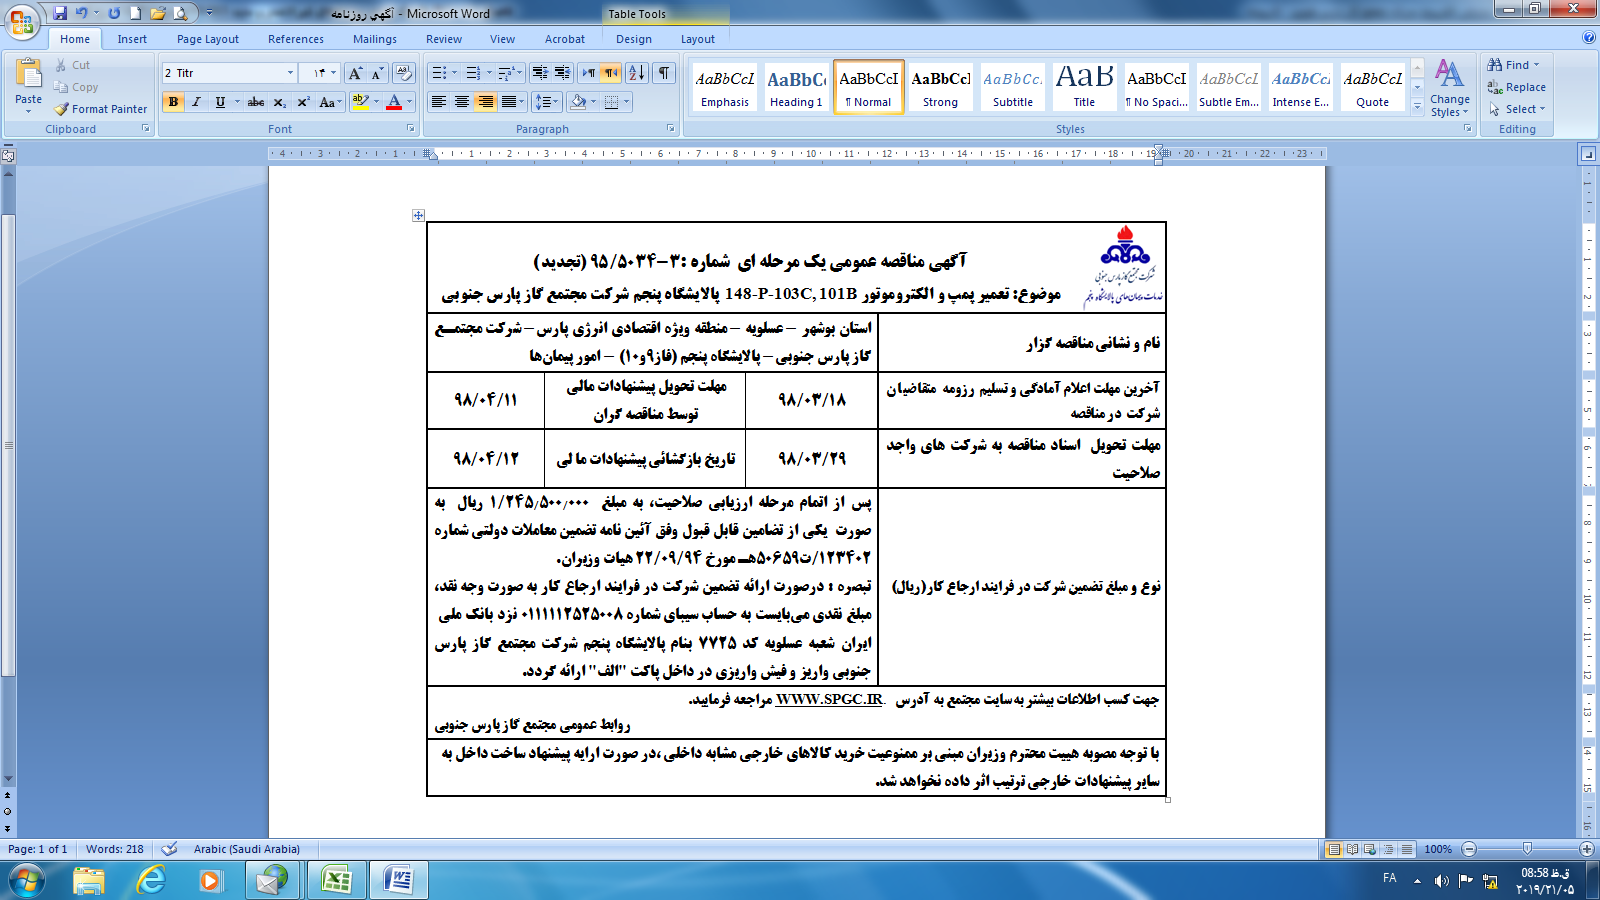Open the References tab
Image resolution: width=1600 pixels, height=900 pixels.
click(x=296, y=39)
